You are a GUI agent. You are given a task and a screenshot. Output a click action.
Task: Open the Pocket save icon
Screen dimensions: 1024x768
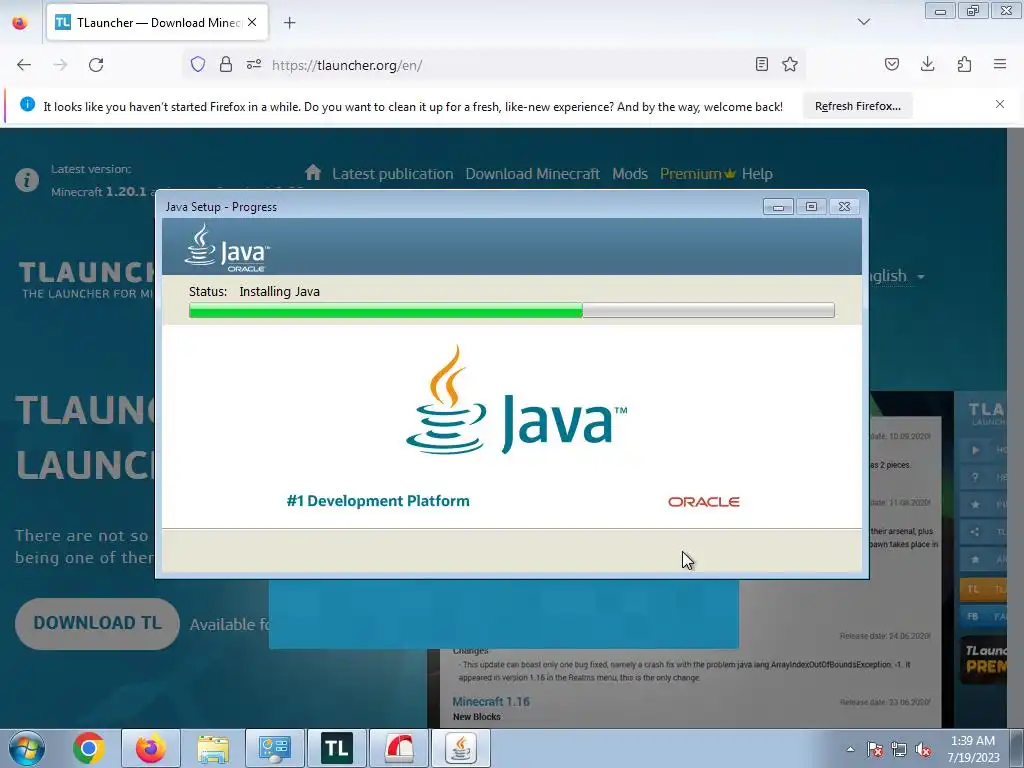891,64
